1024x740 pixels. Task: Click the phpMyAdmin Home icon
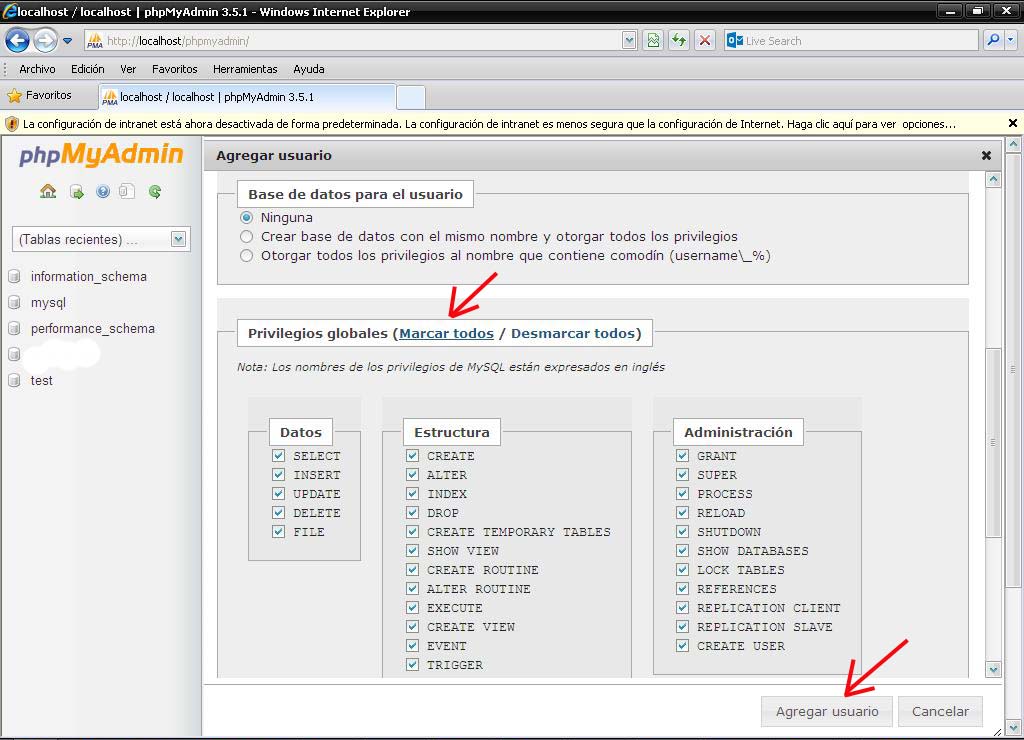48,191
